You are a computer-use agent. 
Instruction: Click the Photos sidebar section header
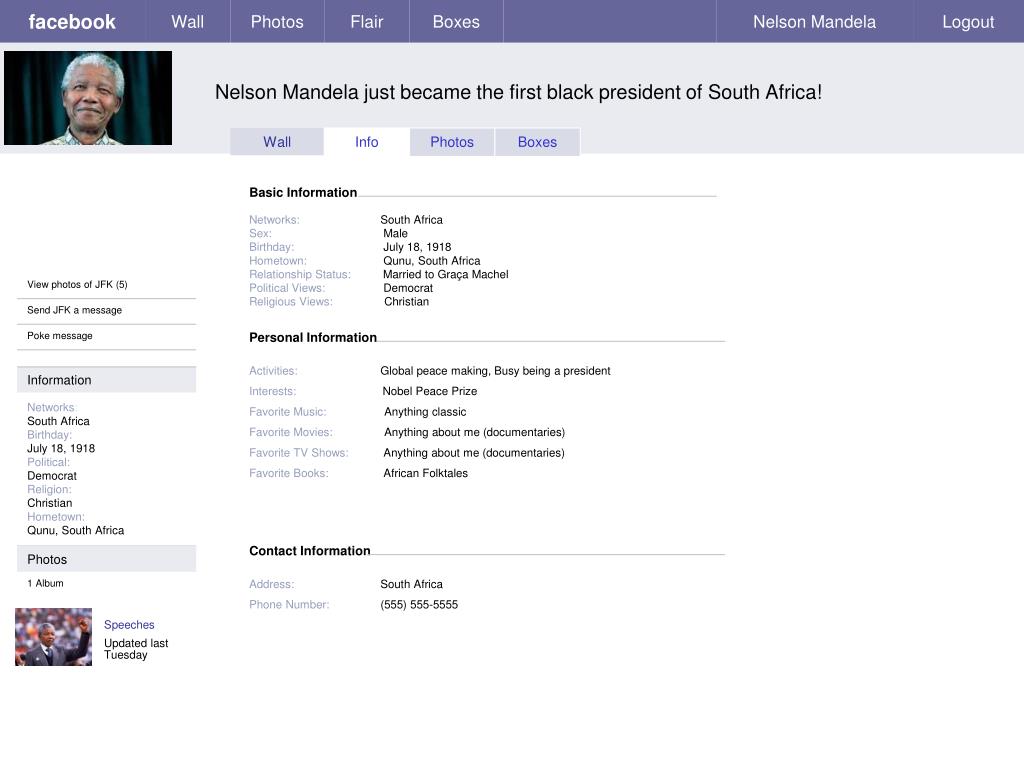[106, 559]
